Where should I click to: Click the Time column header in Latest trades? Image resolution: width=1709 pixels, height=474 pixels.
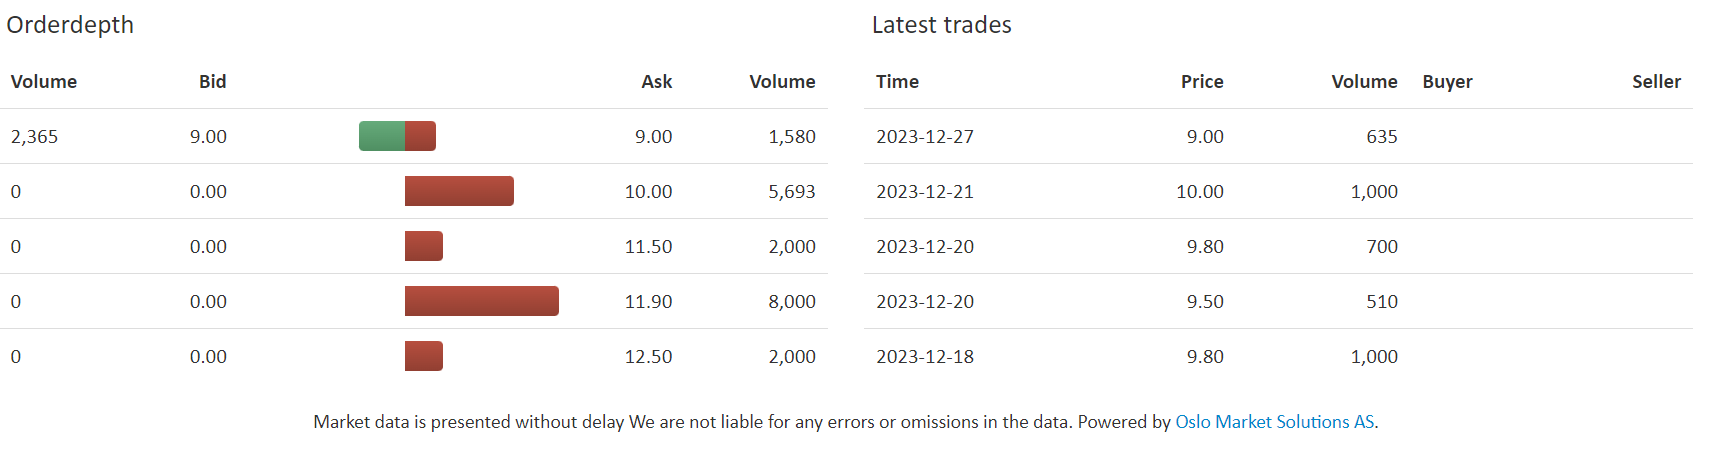tap(898, 82)
